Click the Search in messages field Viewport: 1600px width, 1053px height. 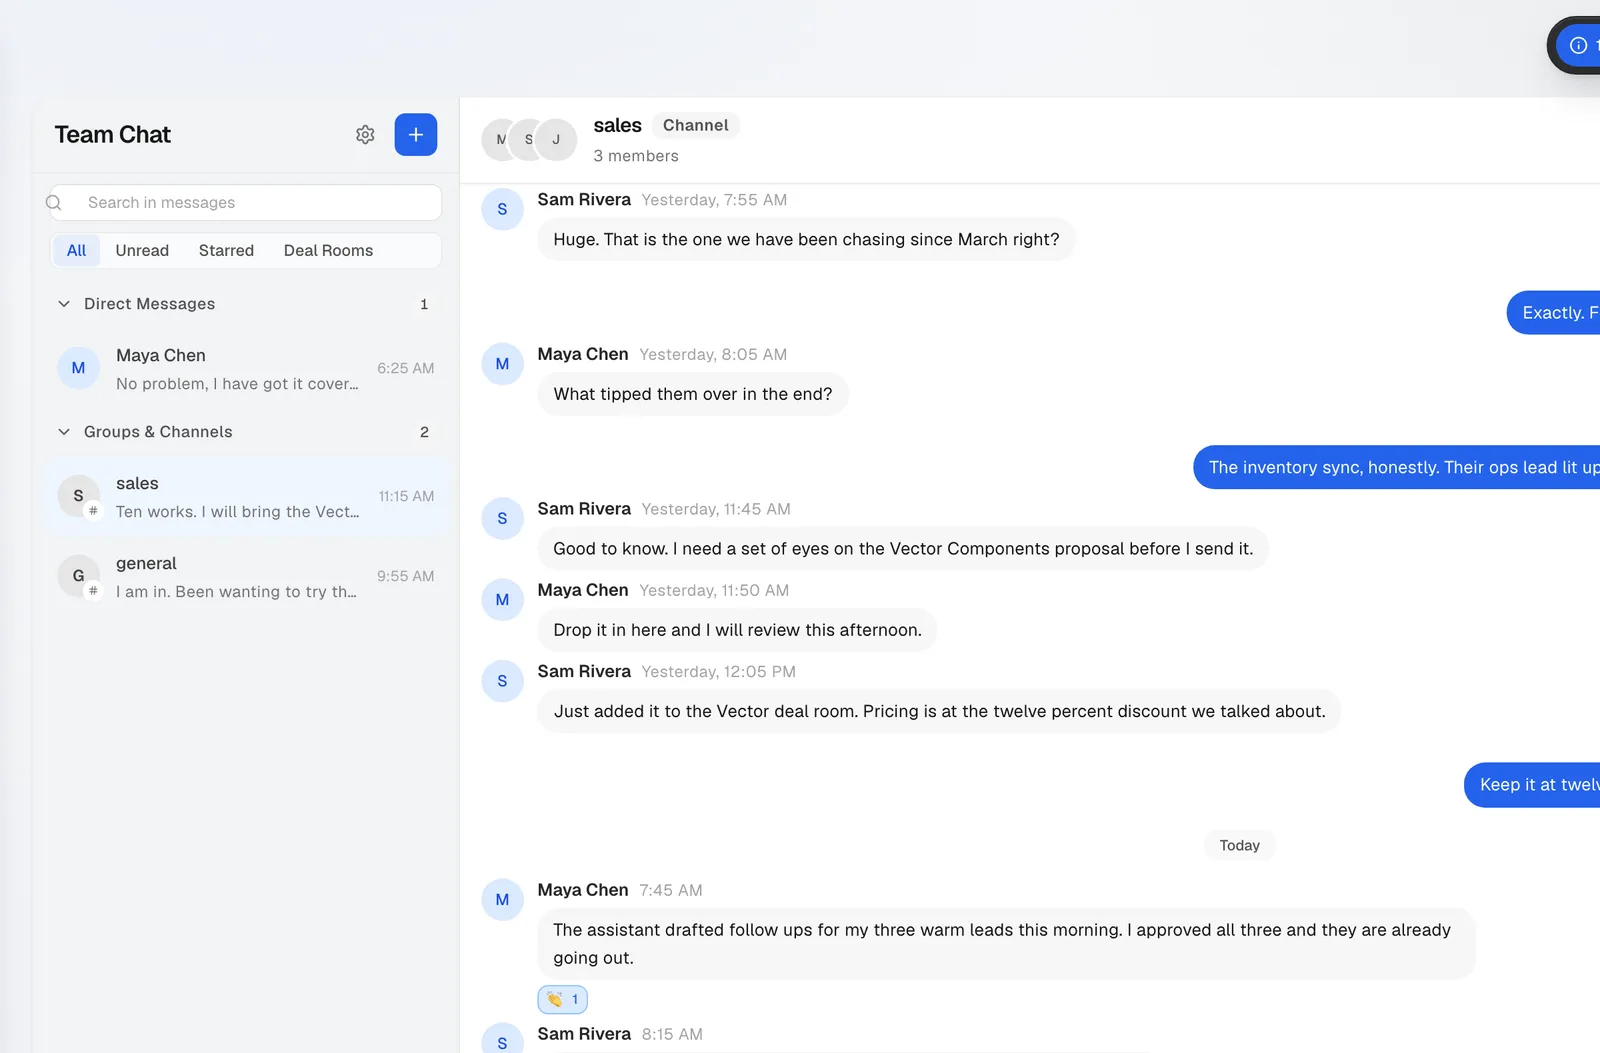click(245, 203)
